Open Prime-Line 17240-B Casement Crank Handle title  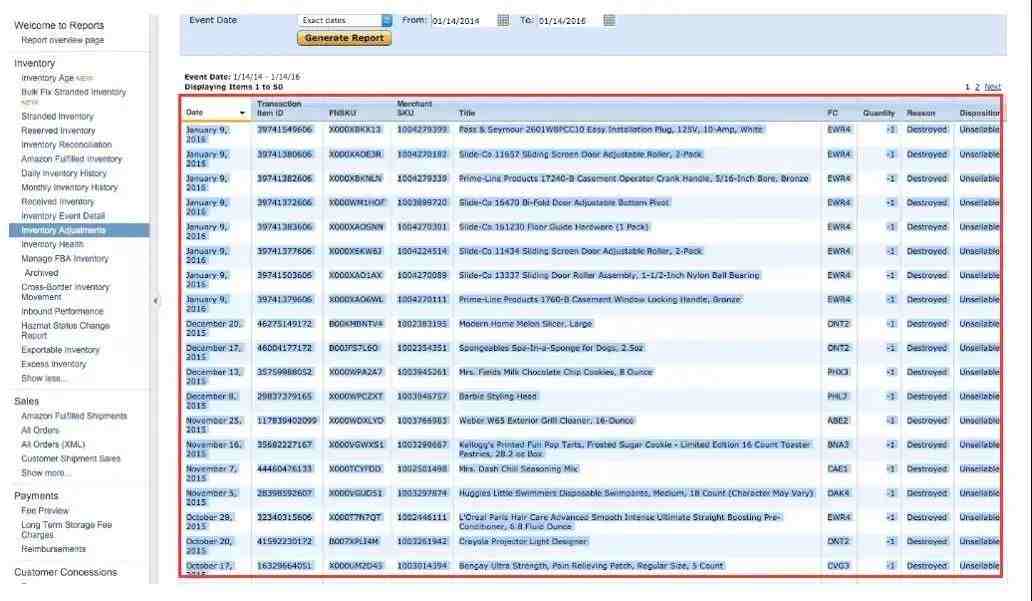pos(634,178)
